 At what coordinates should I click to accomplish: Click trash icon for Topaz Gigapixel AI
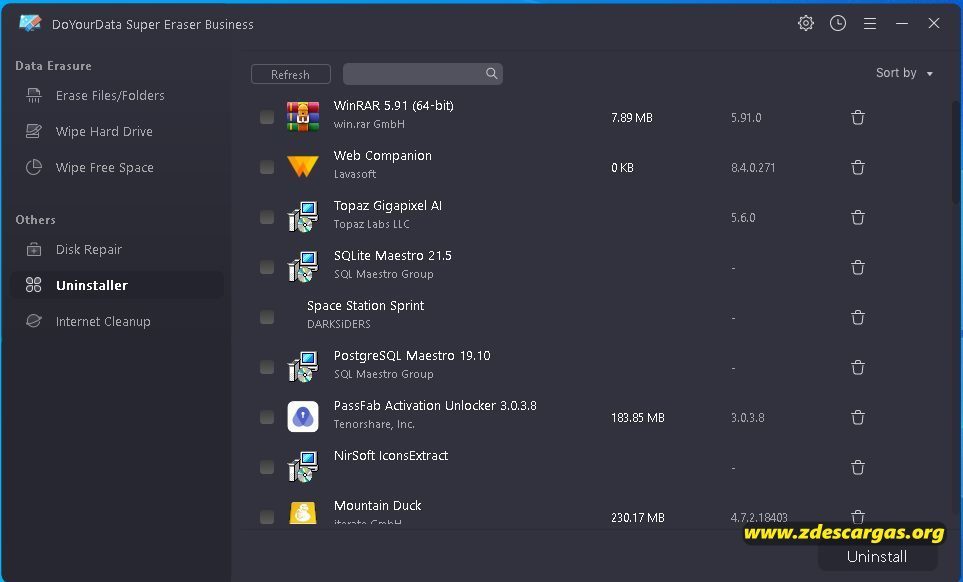coord(858,217)
